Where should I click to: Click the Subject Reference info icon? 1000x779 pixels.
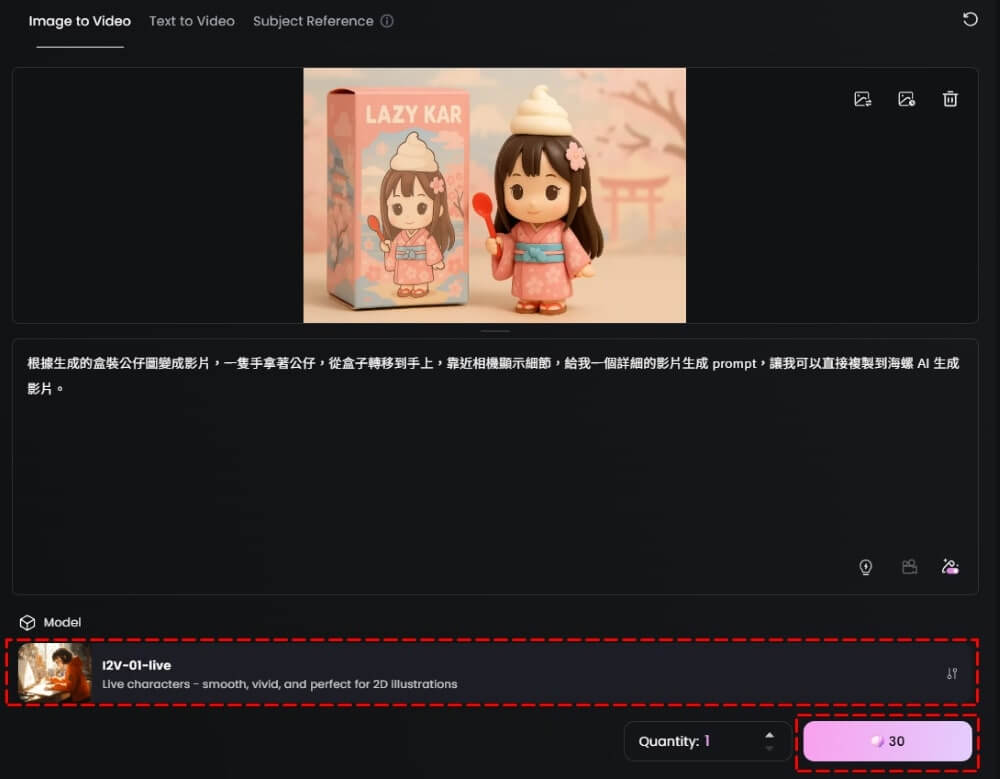tap(388, 20)
